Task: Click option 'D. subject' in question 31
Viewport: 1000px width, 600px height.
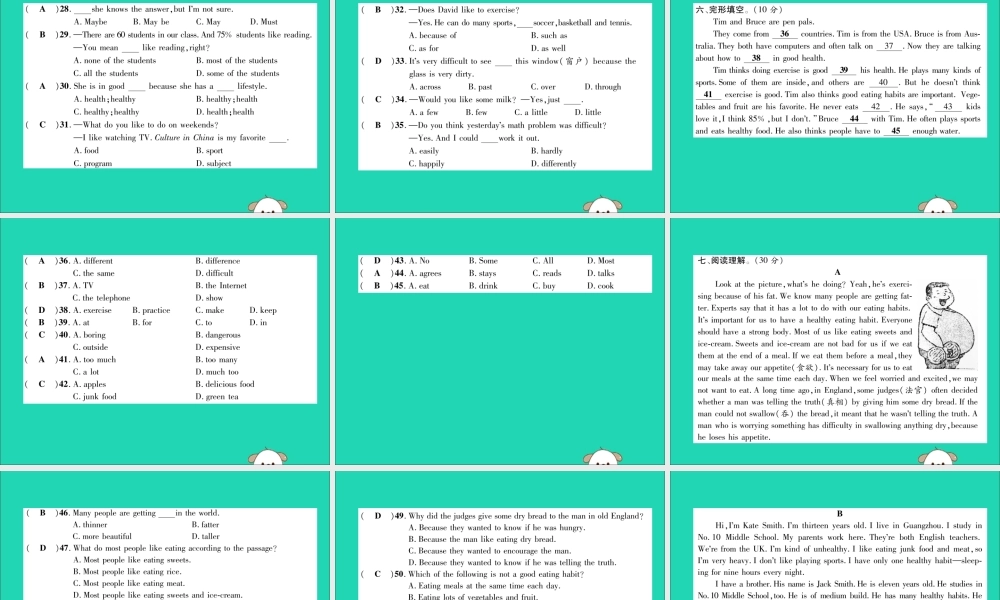Action: [x=214, y=163]
